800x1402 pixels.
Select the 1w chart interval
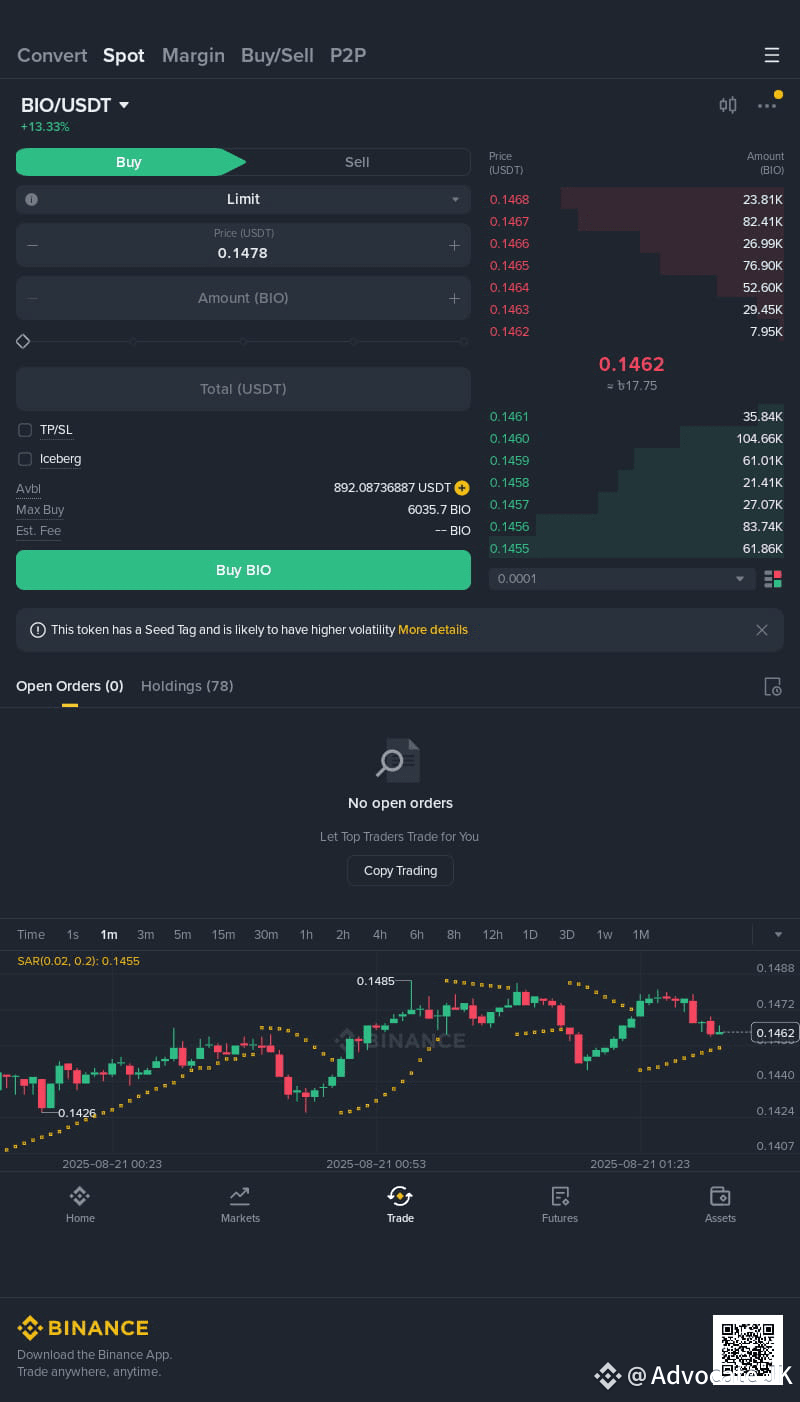(x=604, y=935)
